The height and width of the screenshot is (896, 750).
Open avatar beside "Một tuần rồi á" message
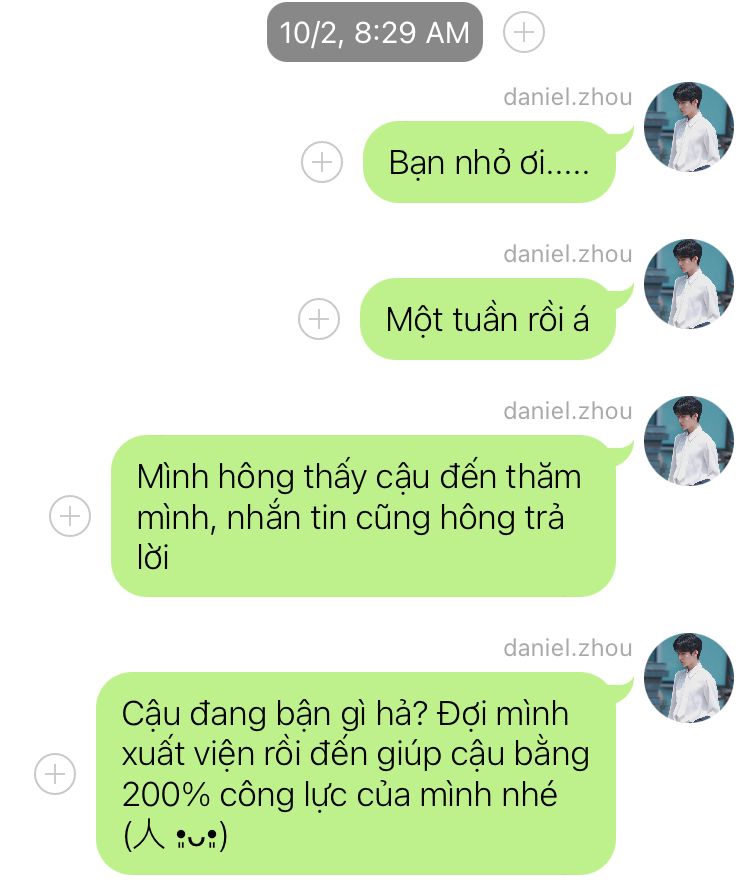click(x=689, y=284)
